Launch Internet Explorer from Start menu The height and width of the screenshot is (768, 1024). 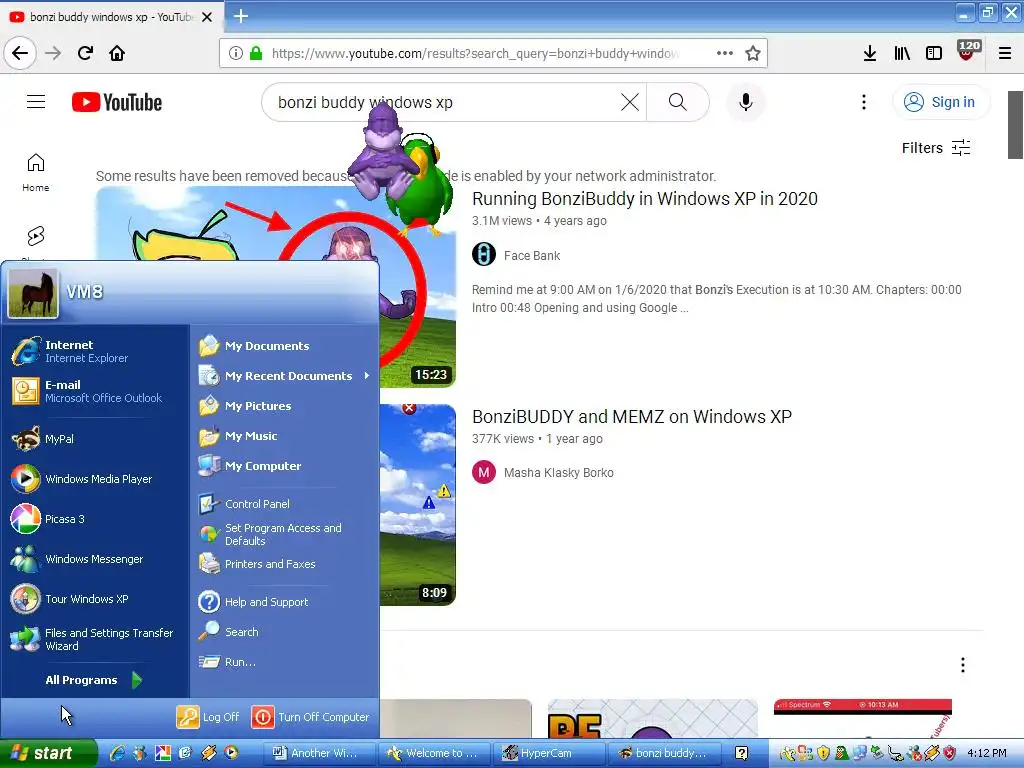point(95,351)
